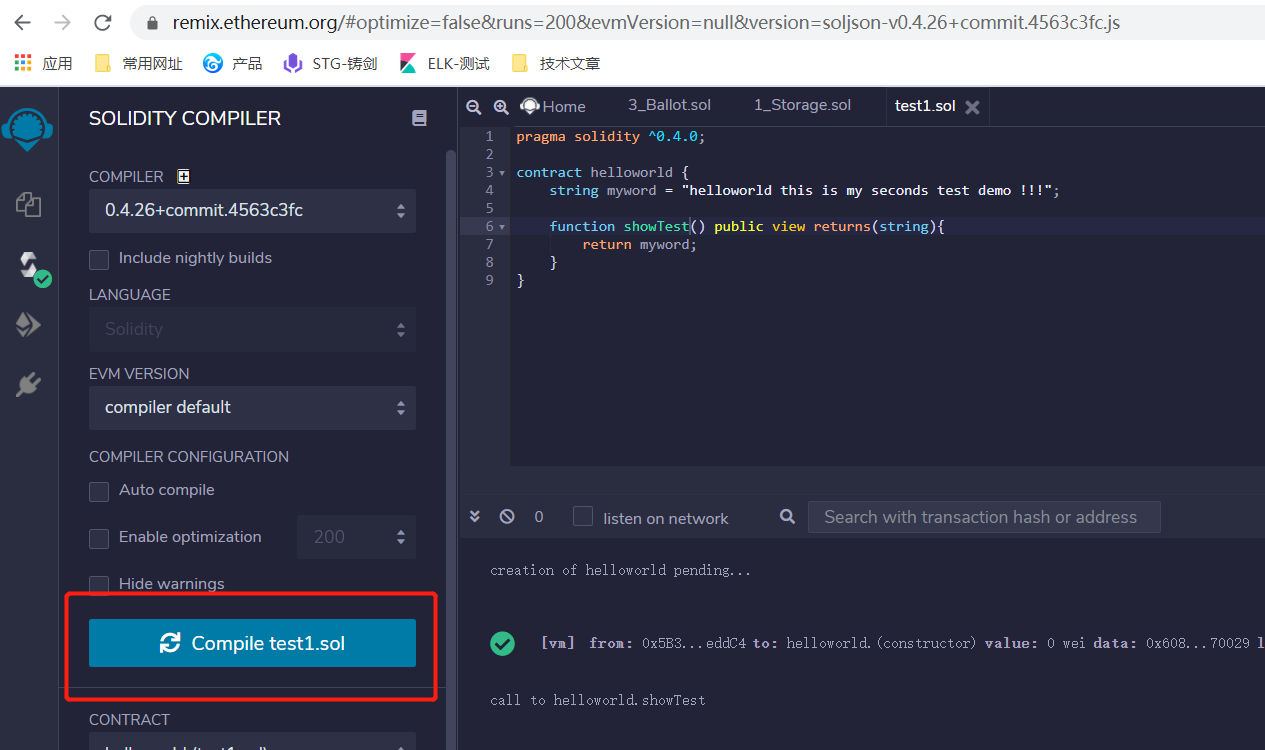The image size is (1265, 750).
Task: Open the Plugin manager plug icon
Action: [28, 384]
